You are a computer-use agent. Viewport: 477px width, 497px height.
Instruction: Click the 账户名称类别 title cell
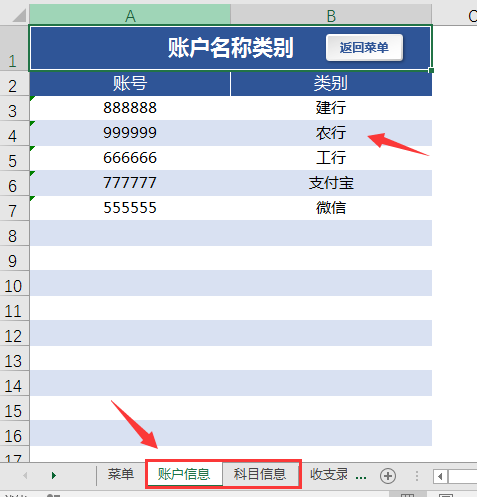click(231, 48)
